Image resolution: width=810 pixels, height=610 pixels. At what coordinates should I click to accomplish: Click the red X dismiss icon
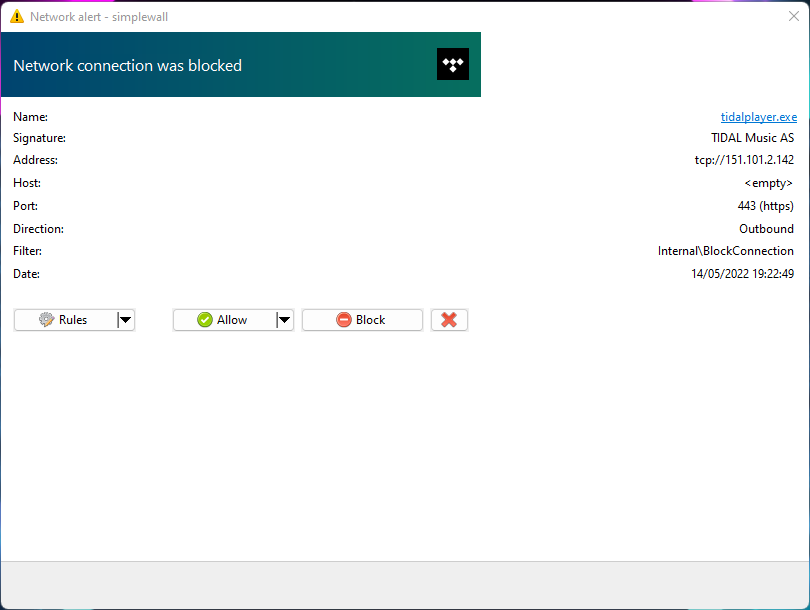449,319
